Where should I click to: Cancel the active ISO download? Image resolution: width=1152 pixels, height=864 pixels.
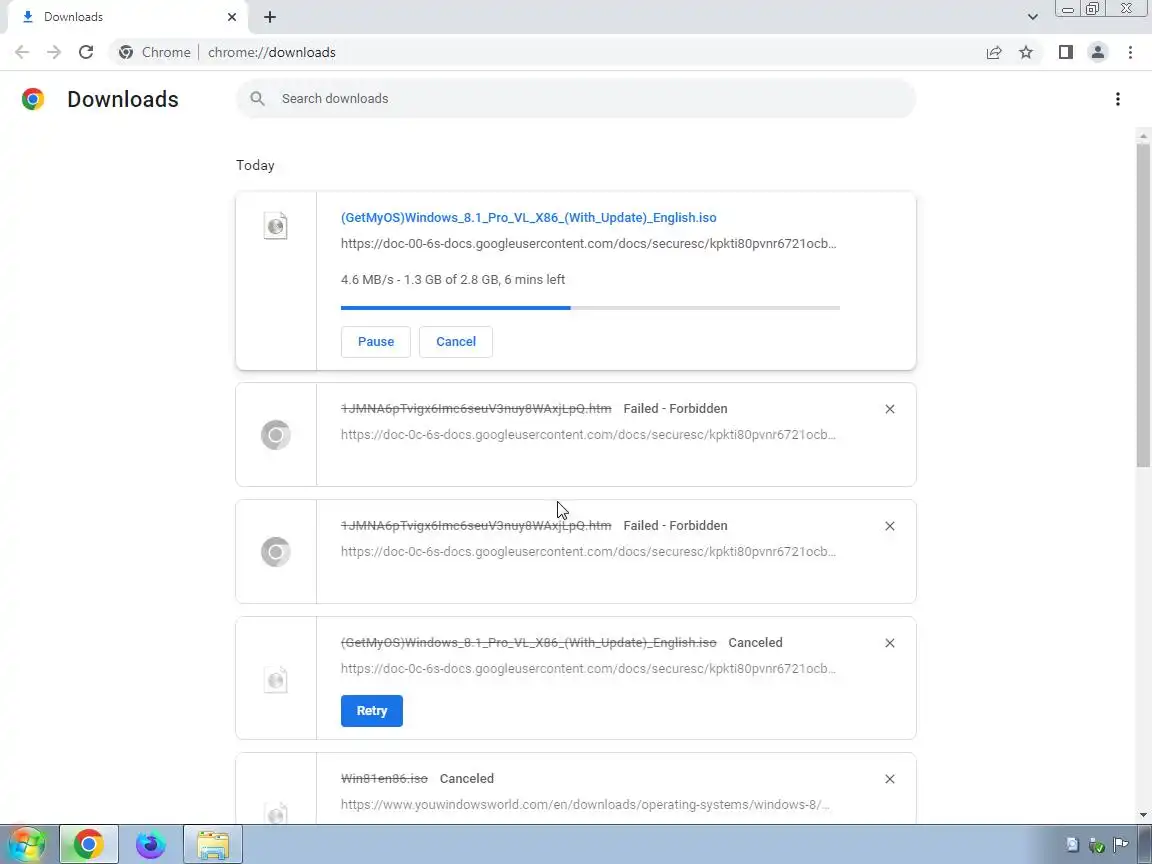(456, 342)
